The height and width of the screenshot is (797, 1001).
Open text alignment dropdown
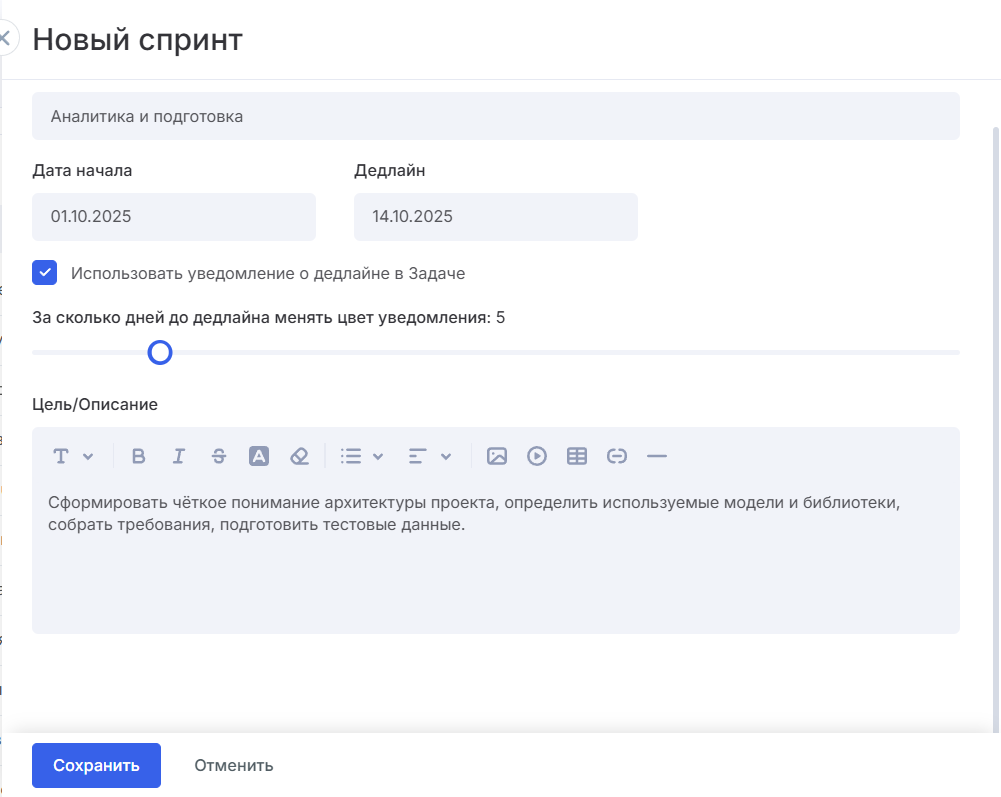click(429, 456)
